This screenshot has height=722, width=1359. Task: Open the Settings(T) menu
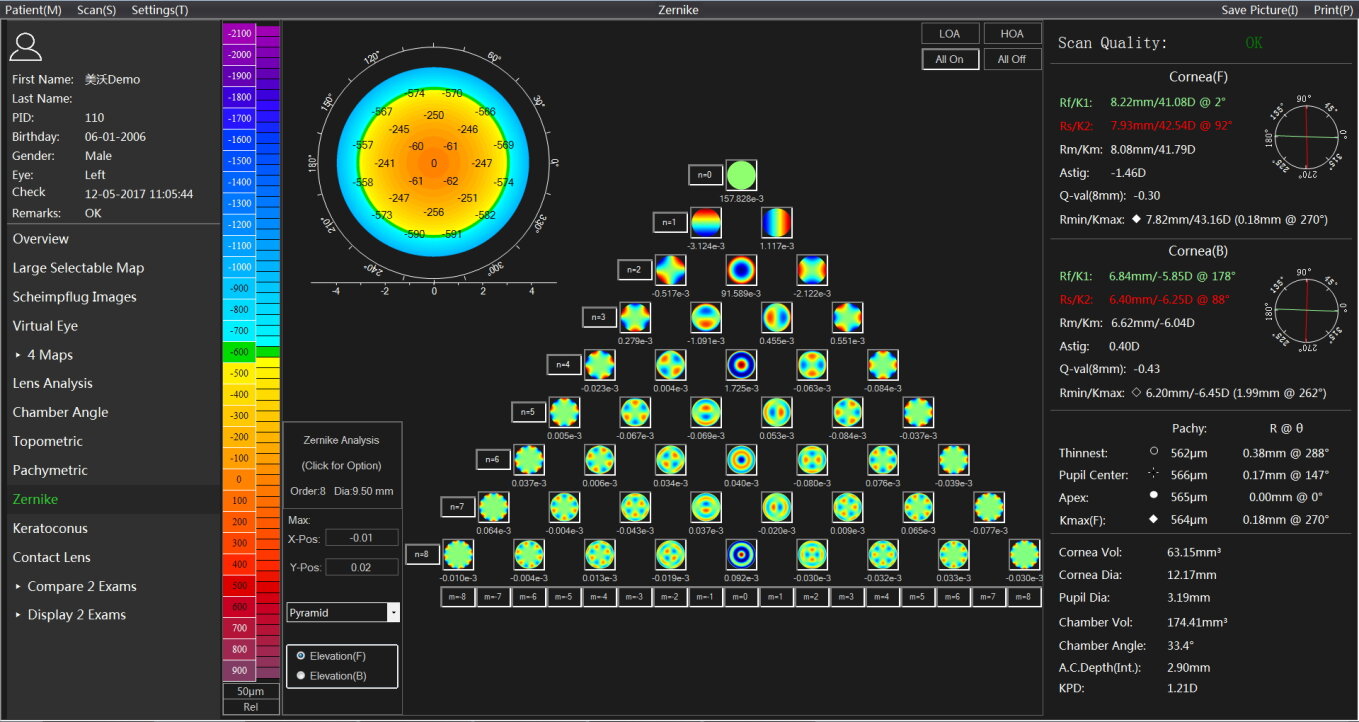159,9
